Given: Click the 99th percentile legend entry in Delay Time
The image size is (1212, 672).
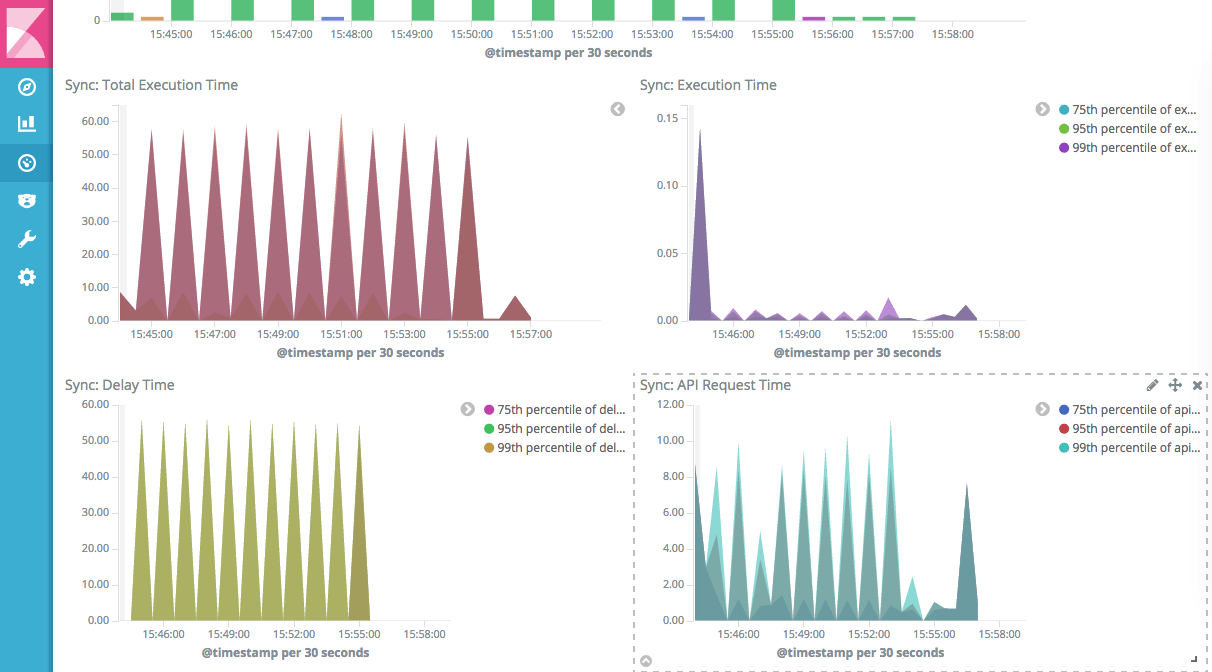Looking at the screenshot, I should (561, 448).
